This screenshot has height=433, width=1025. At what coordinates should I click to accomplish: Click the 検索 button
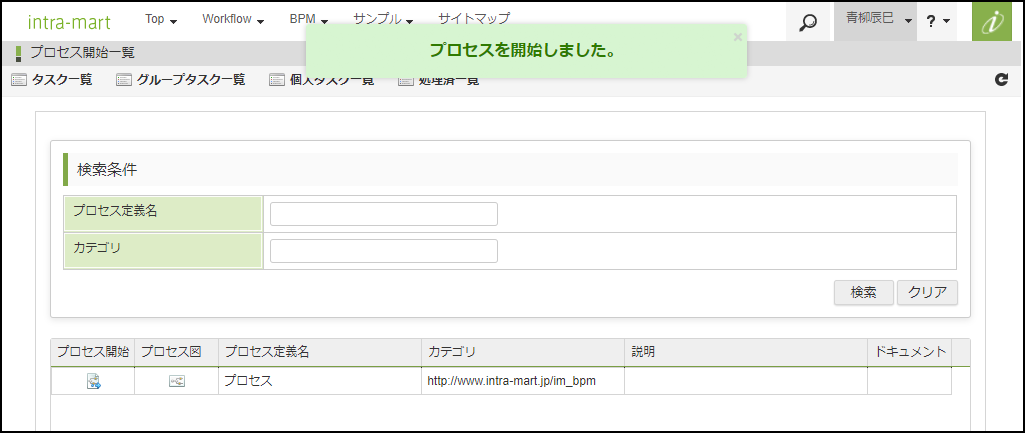(x=864, y=292)
